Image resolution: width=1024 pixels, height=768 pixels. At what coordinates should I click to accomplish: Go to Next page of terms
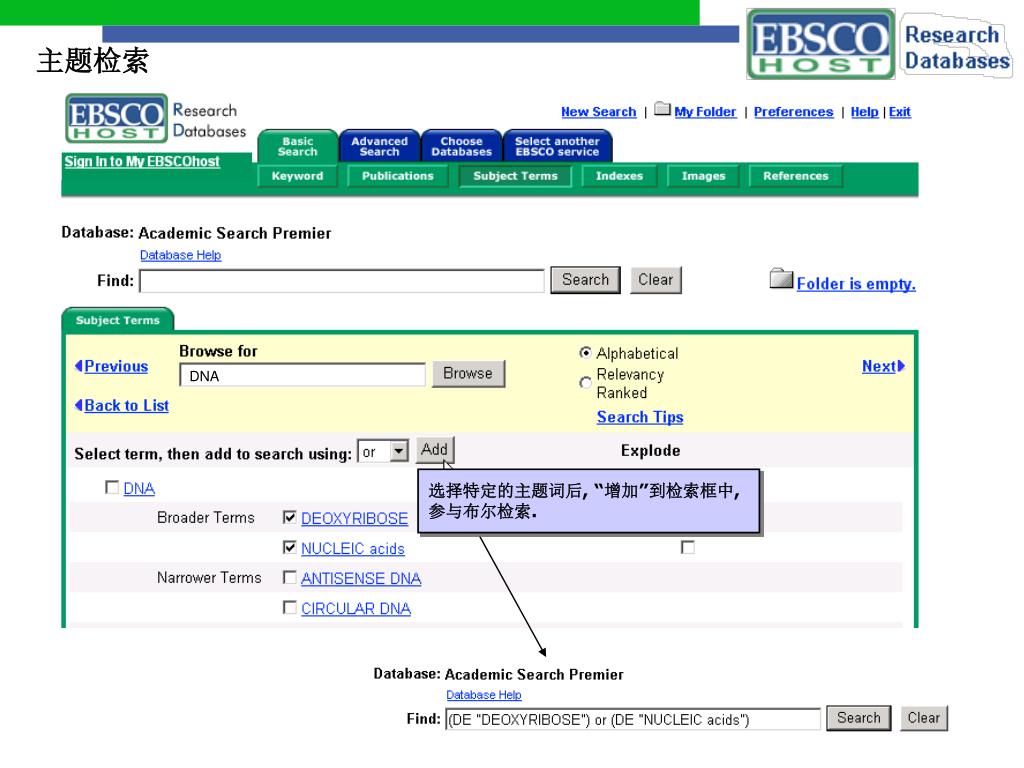(x=879, y=366)
